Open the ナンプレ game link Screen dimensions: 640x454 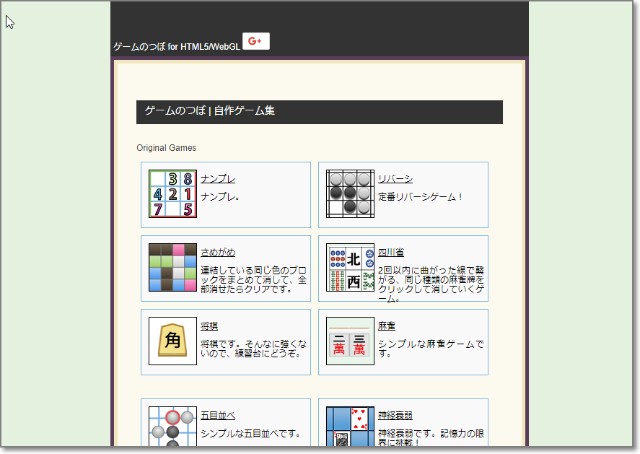point(218,179)
